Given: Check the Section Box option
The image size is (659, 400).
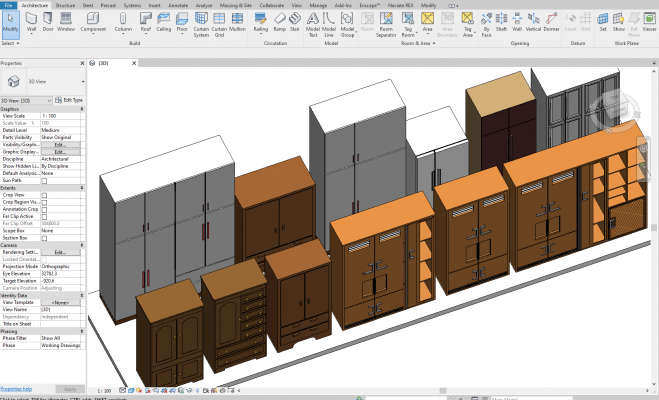Looking at the screenshot, I should coord(44,236).
